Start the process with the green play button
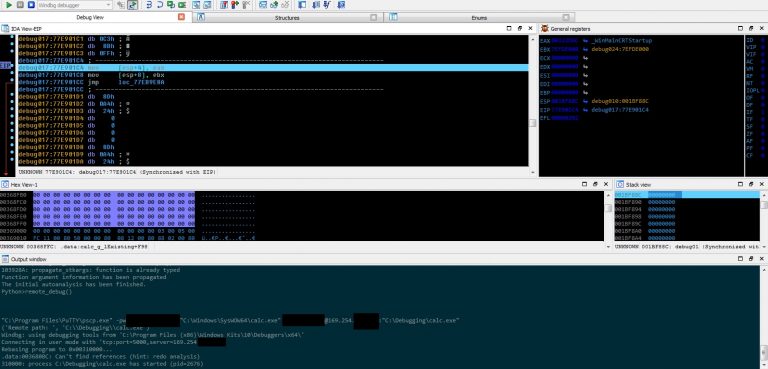This screenshot has width=768, height=369. tap(9, 5)
